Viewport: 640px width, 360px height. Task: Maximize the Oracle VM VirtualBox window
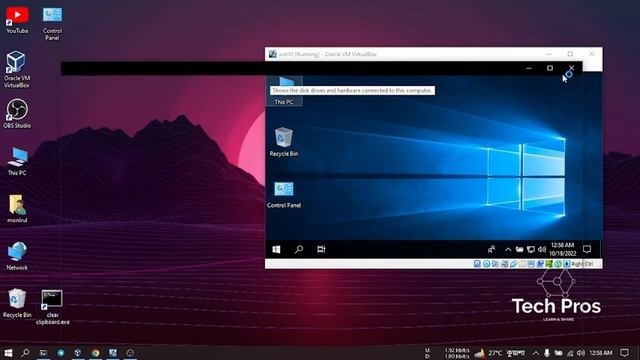pos(570,54)
